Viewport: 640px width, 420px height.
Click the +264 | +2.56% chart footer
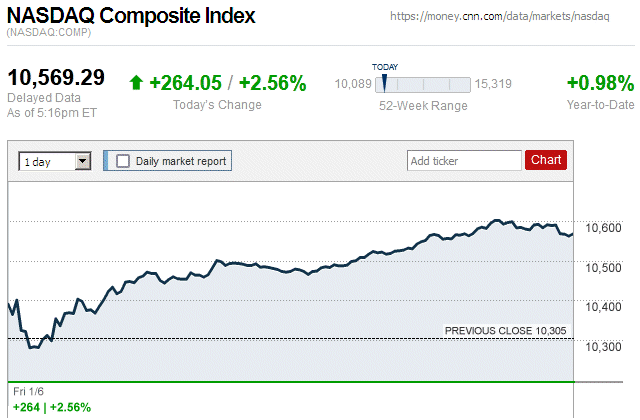[x=52, y=407]
